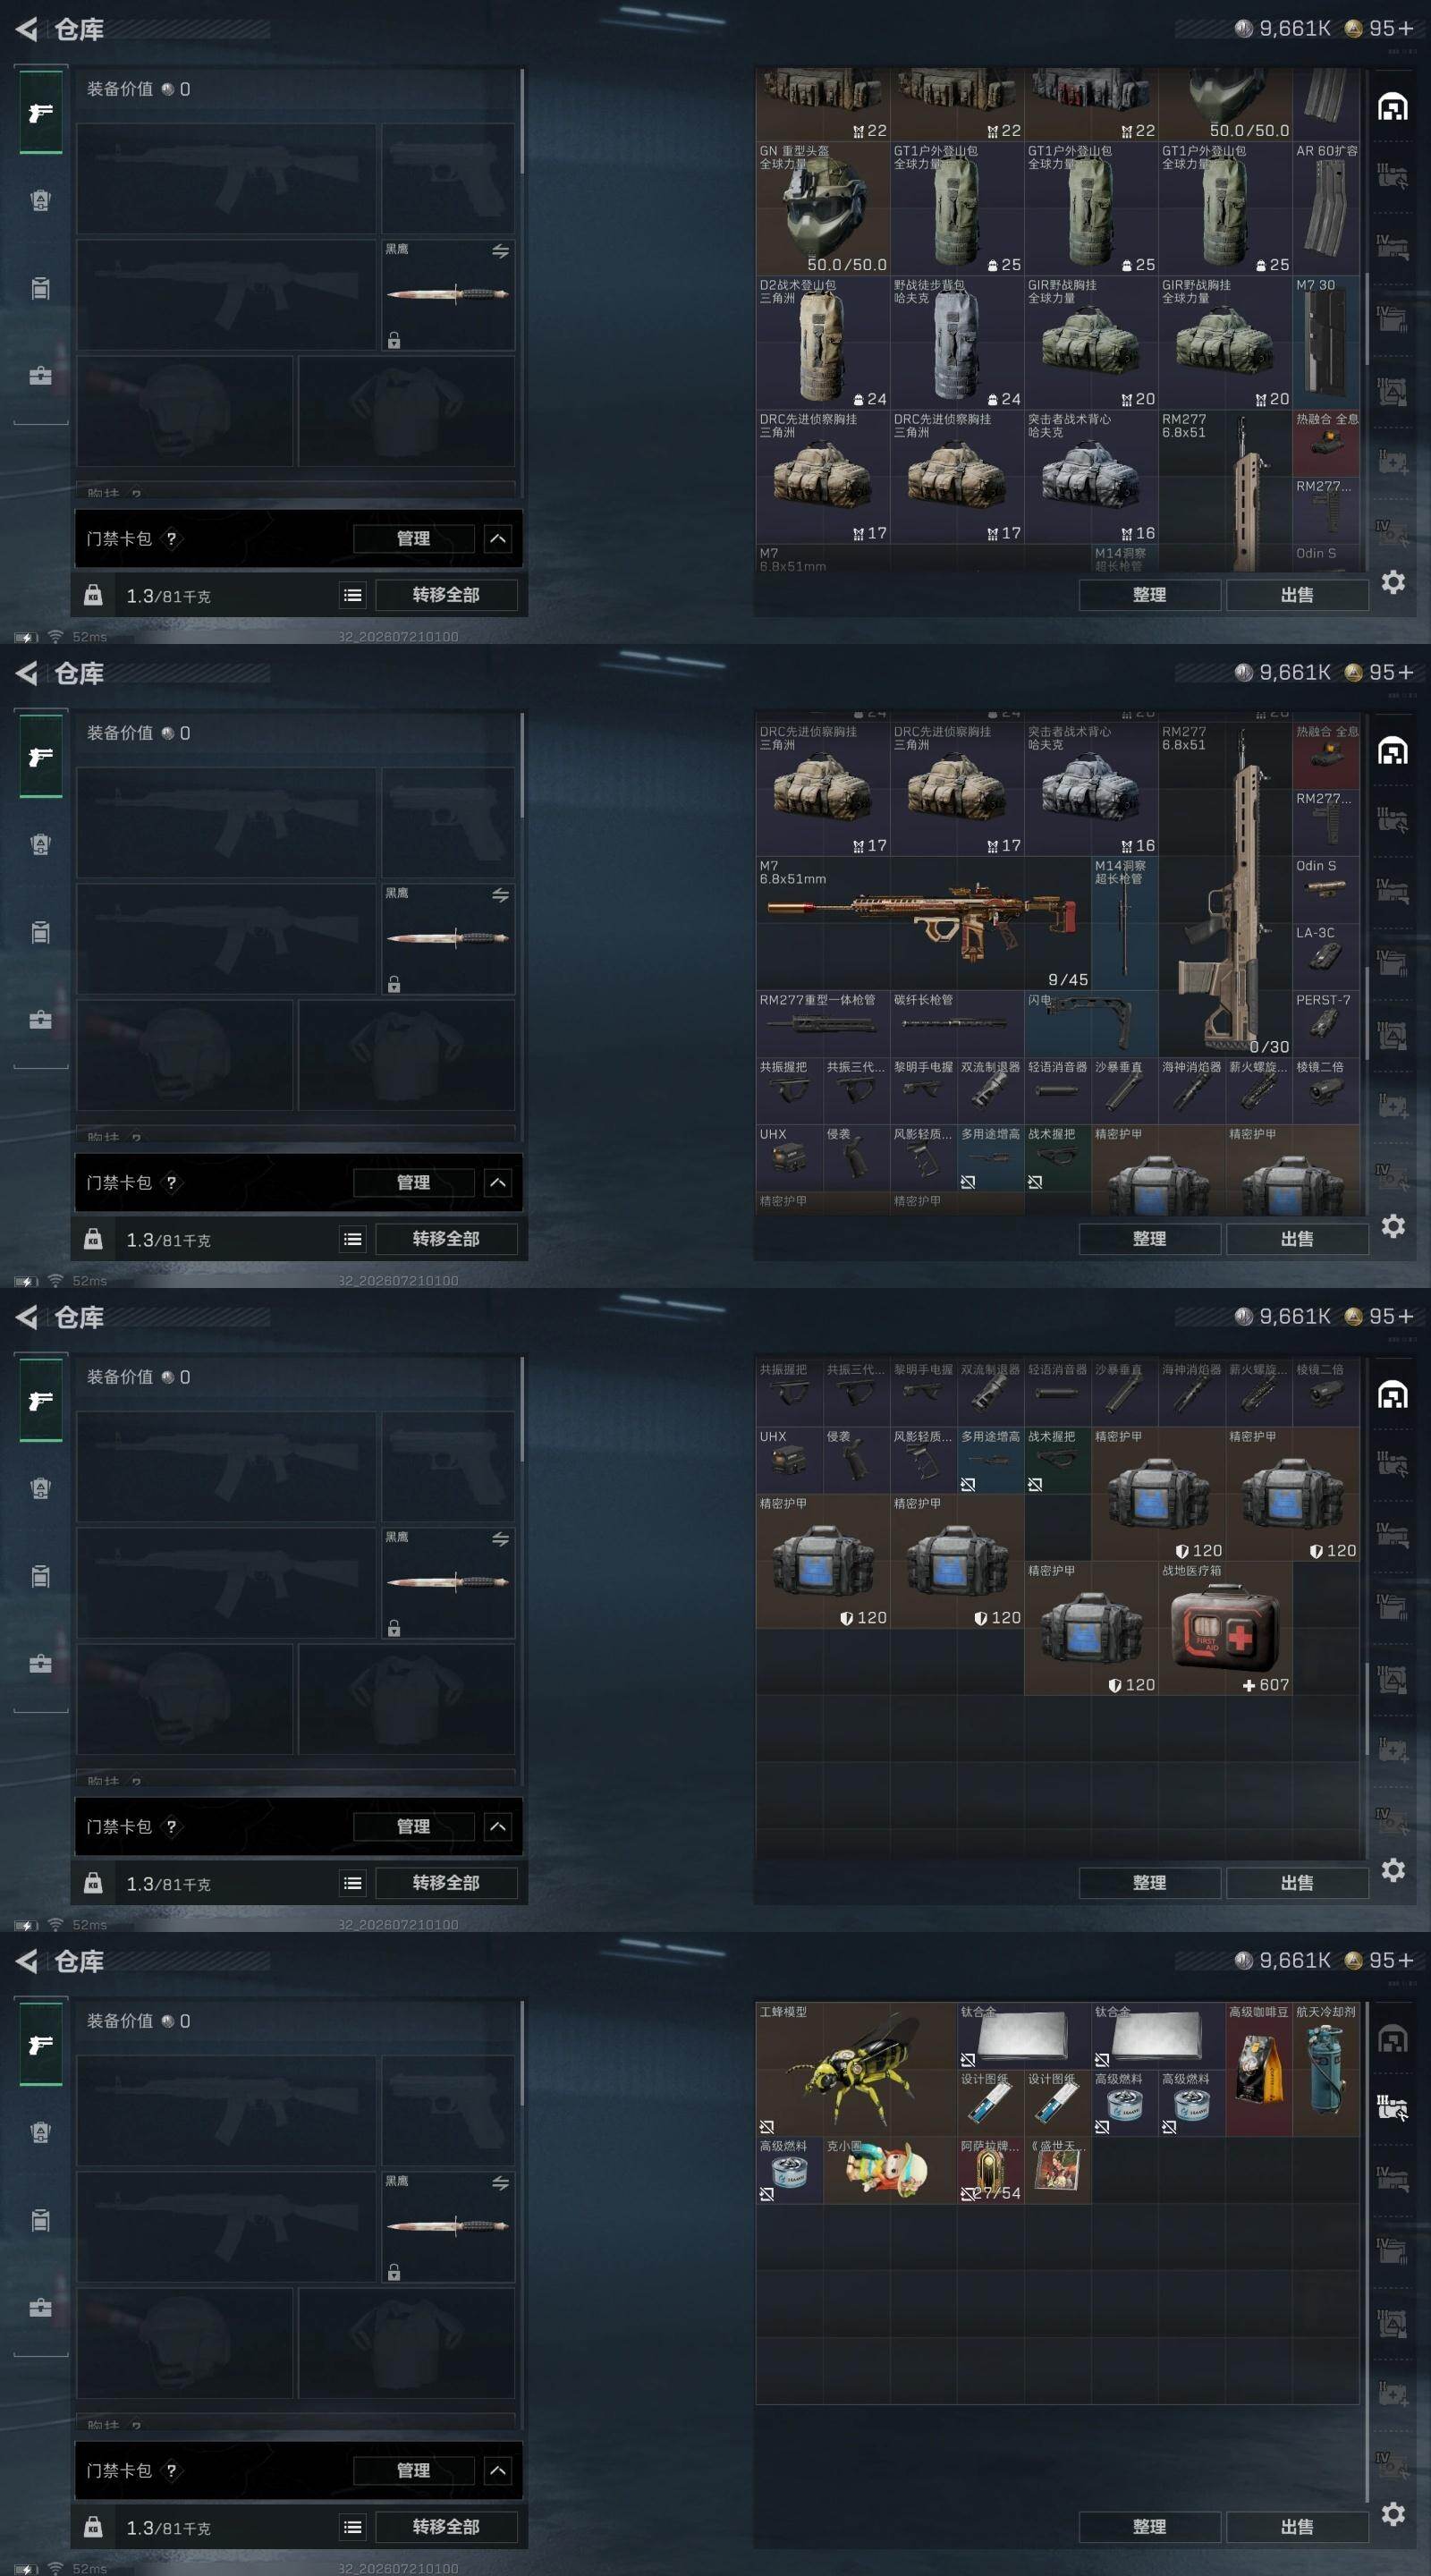Select the 野战徒步背包 backpack item

coord(957,343)
